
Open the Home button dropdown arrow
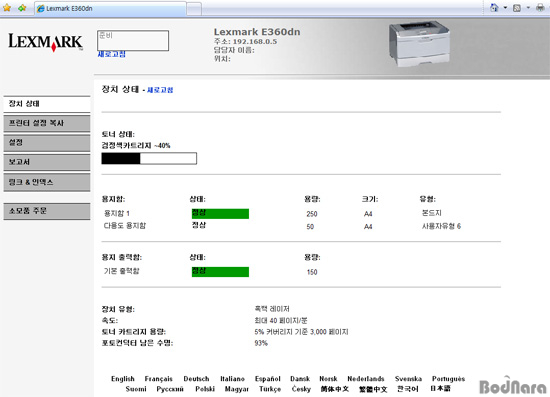[x=505, y=8]
